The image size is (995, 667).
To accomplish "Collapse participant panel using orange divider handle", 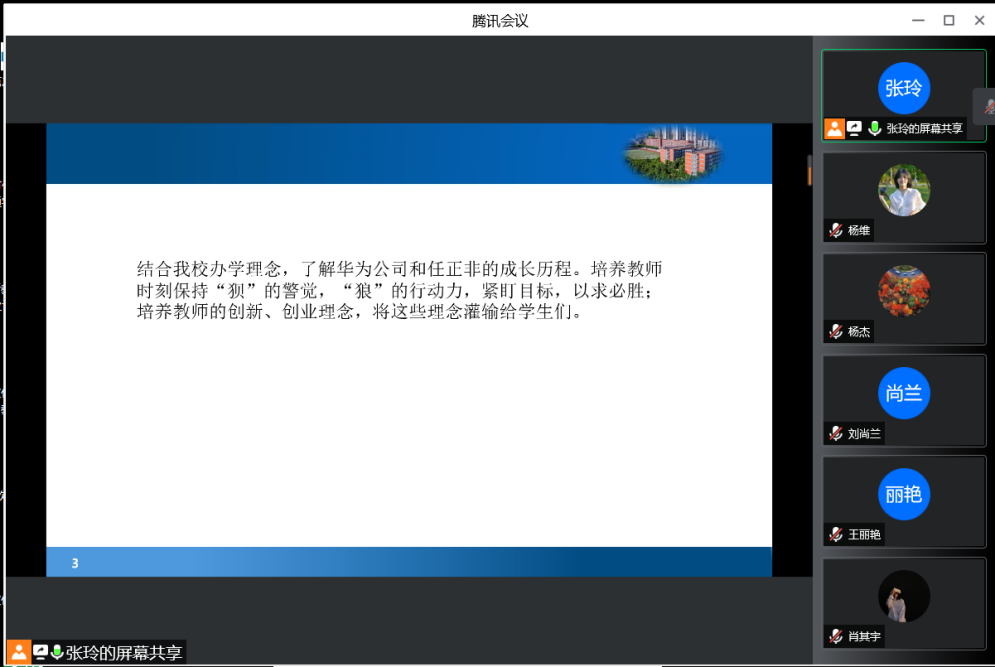I will tap(809, 170).
